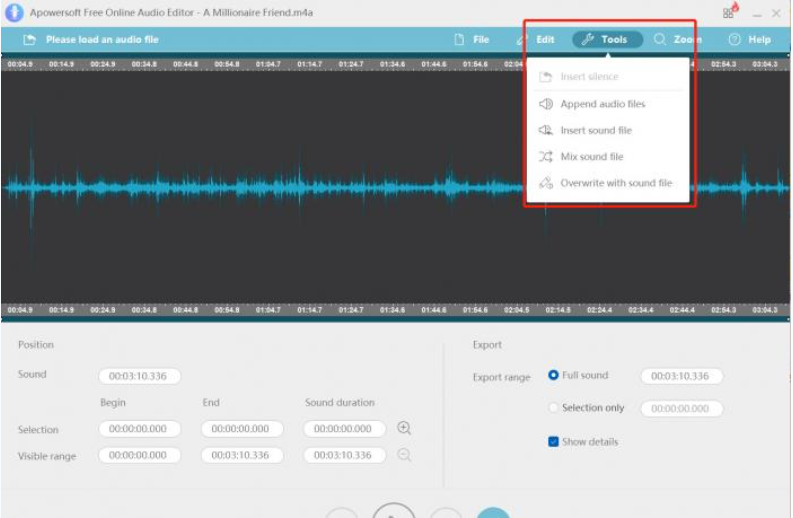Click the zoom in to selection icon
The image size is (793, 518).
(x=404, y=428)
